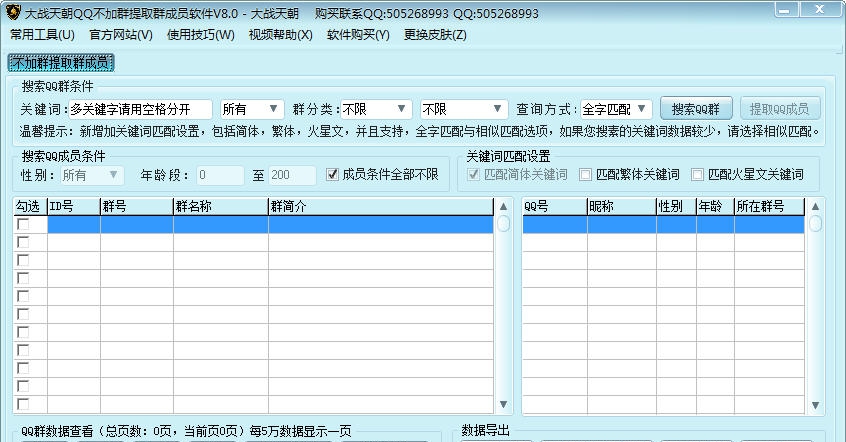Click the 群名称 column header
846x442 pixels.
coord(221,206)
